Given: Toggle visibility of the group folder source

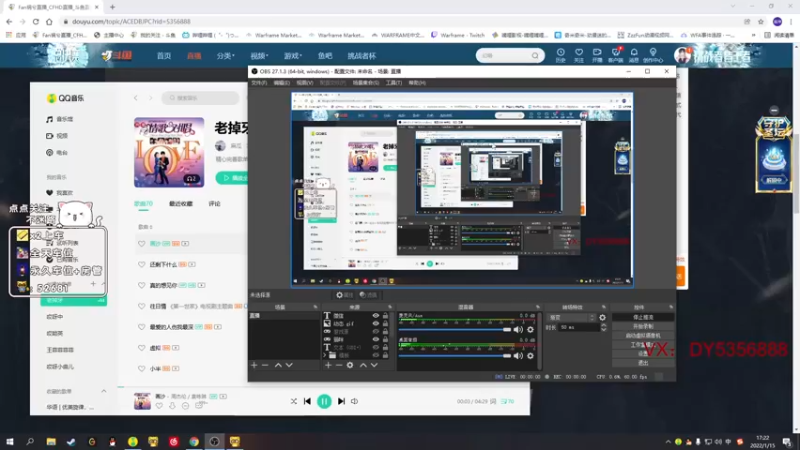Looking at the screenshot, I should [376, 355].
